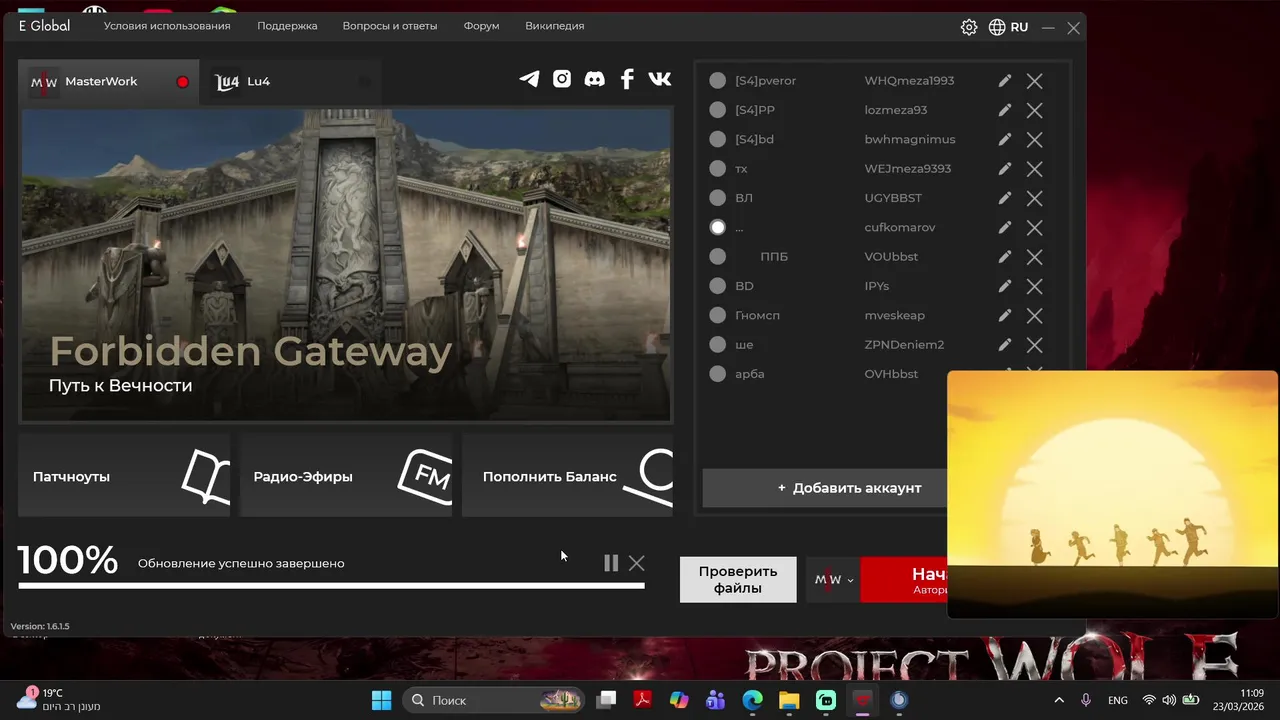Select the ше account radio button
The height and width of the screenshot is (720, 1280).
click(x=718, y=345)
